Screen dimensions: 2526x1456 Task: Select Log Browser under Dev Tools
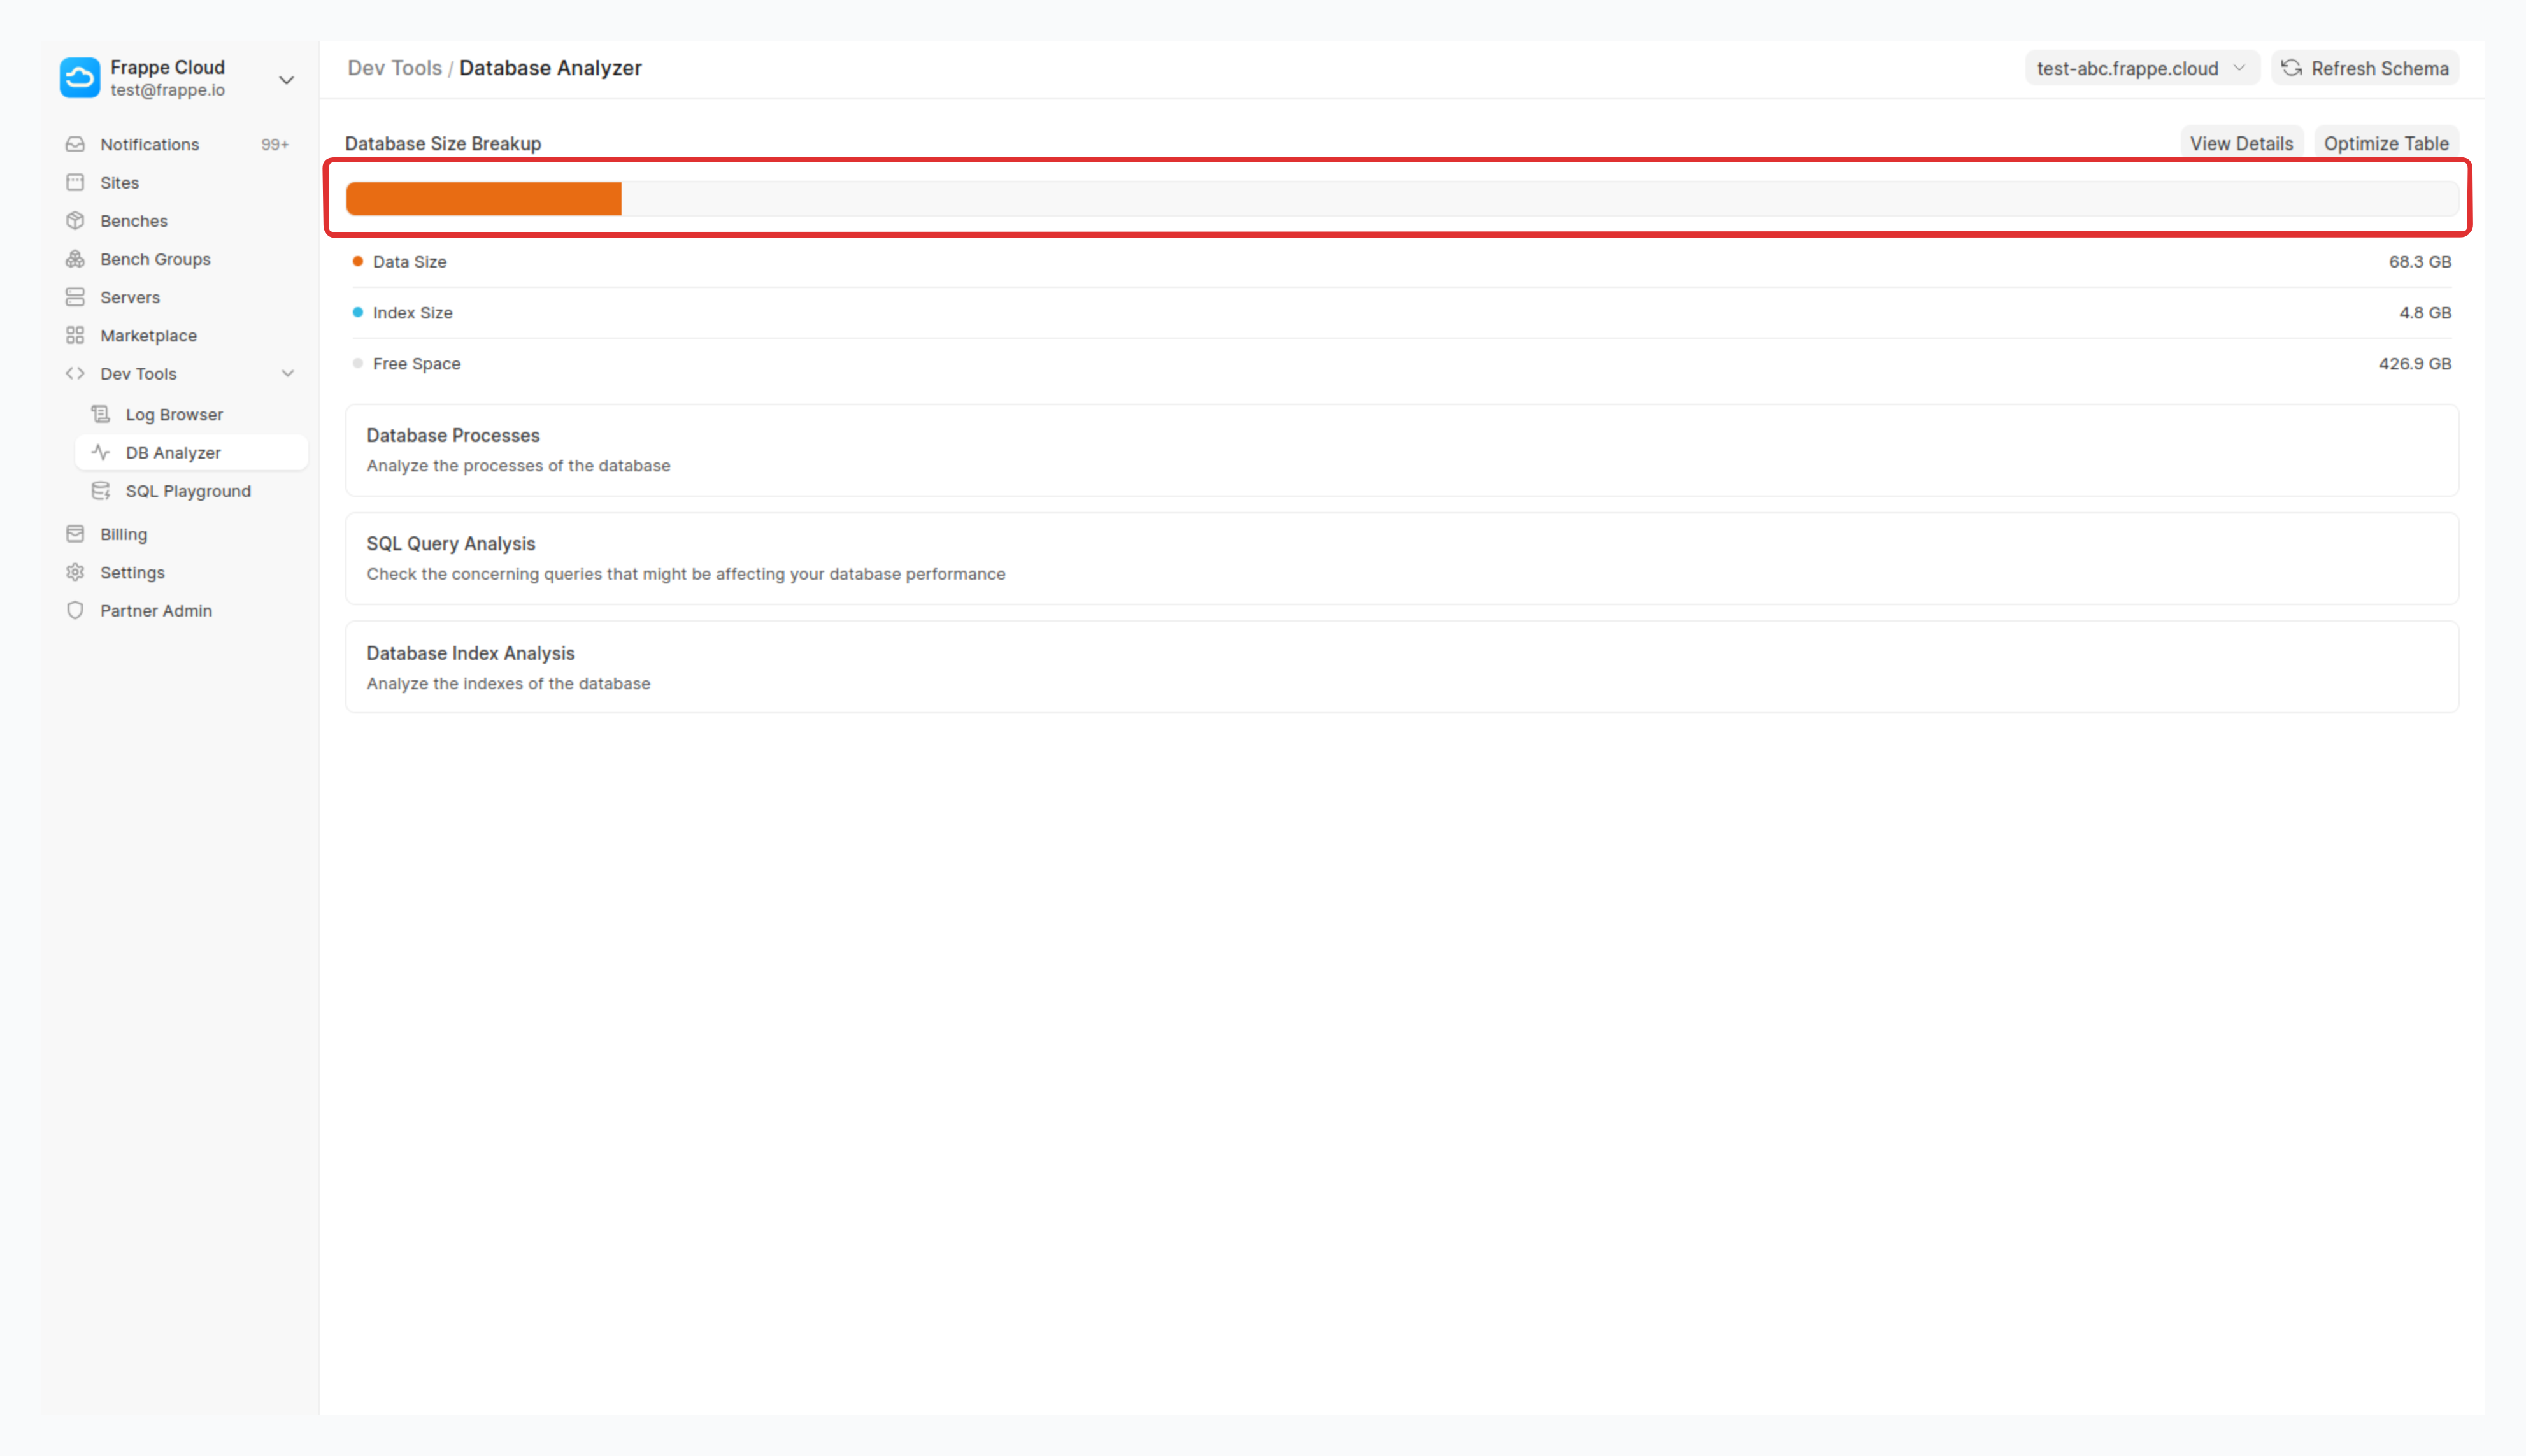point(191,414)
